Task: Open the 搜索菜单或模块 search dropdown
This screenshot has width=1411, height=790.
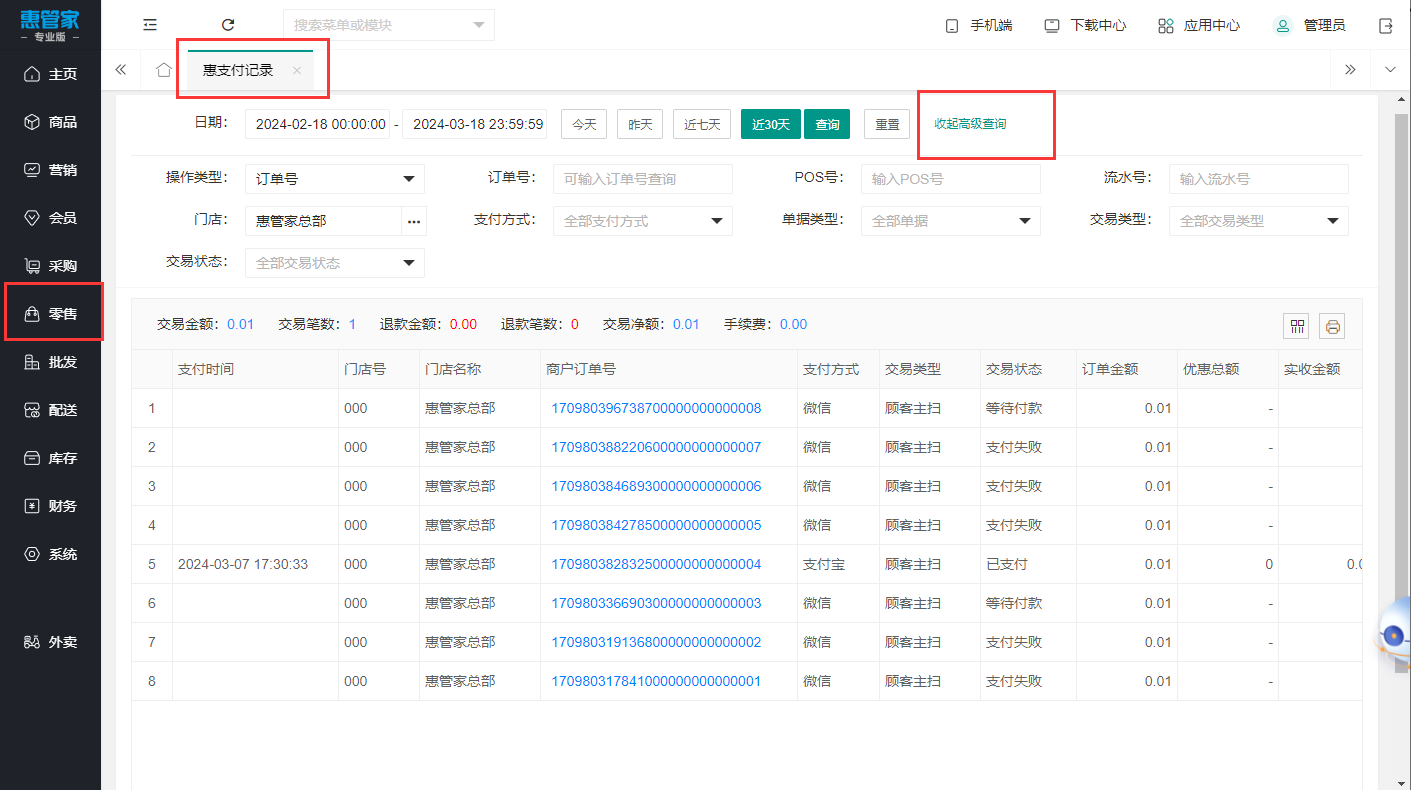Action: click(x=389, y=25)
